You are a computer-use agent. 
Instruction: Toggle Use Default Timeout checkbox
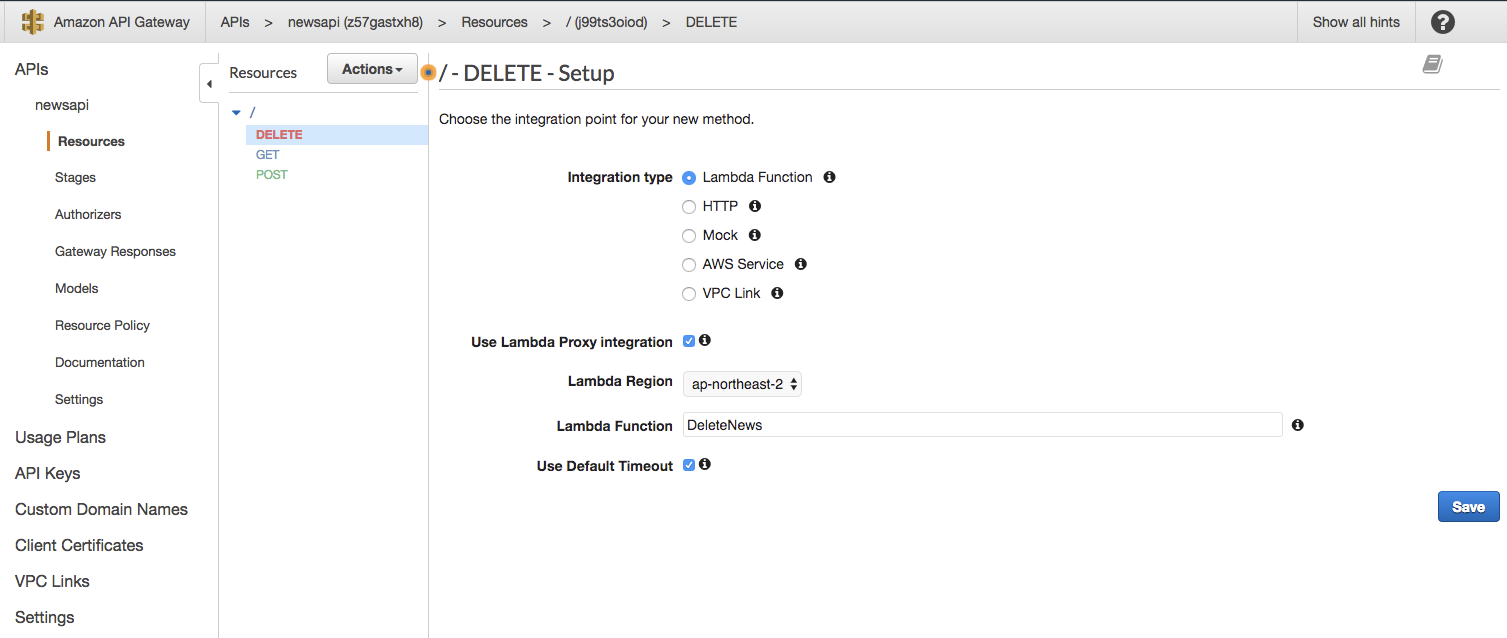[689, 465]
